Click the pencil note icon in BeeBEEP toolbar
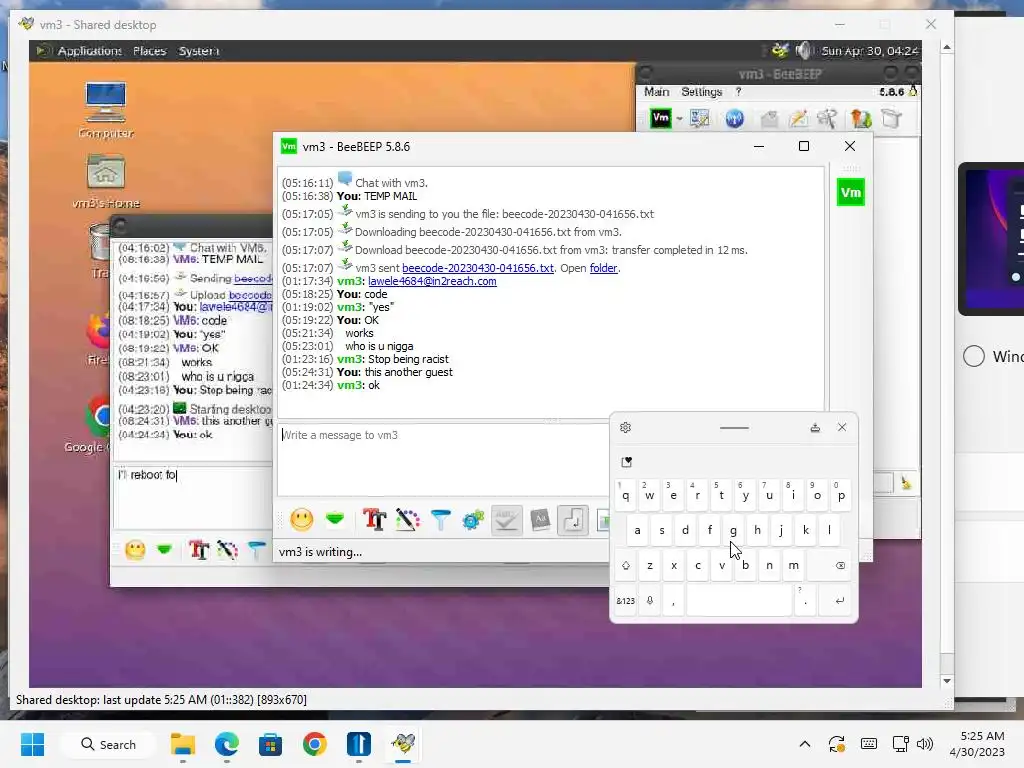The height and width of the screenshot is (768, 1024). 798,119
